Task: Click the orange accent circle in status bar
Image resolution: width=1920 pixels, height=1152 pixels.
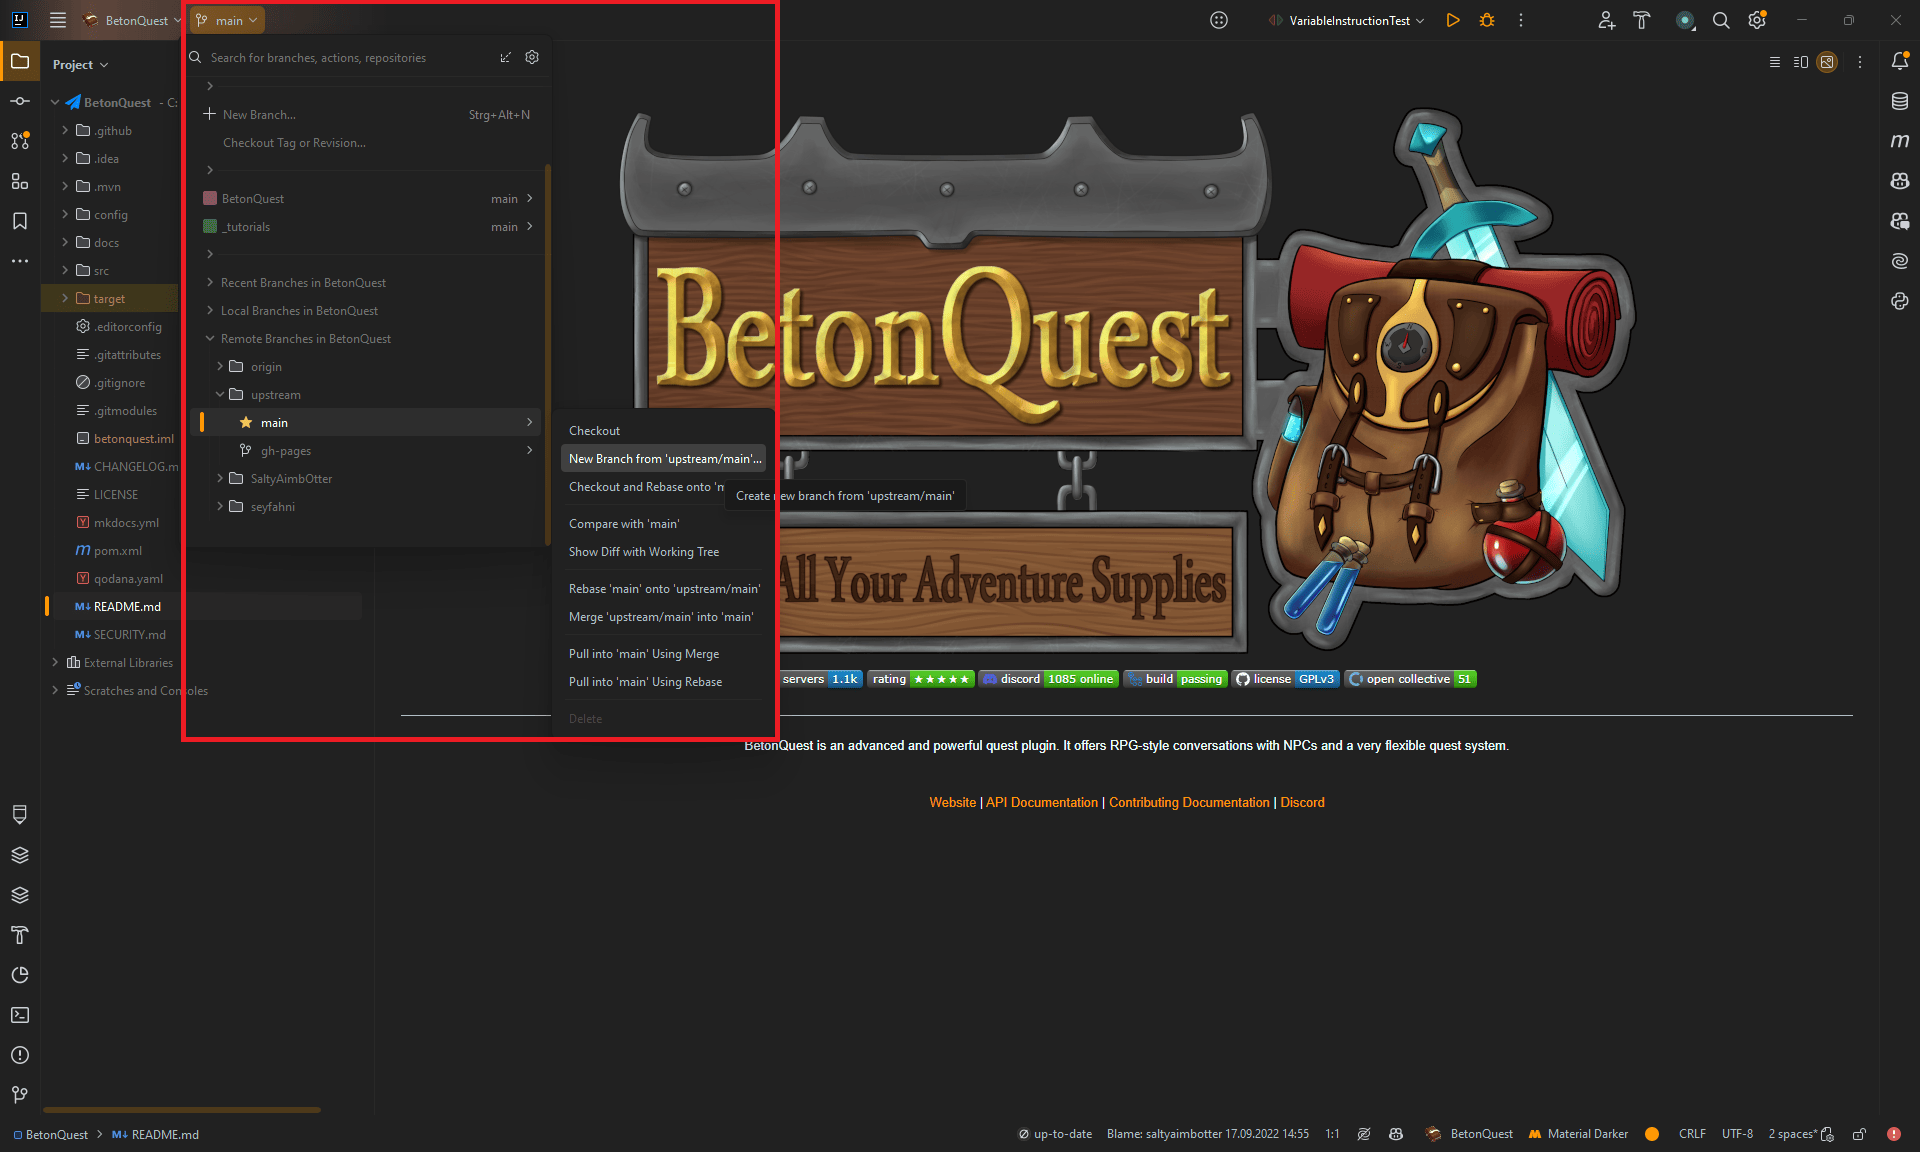Action: pyautogui.click(x=1652, y=1134)
